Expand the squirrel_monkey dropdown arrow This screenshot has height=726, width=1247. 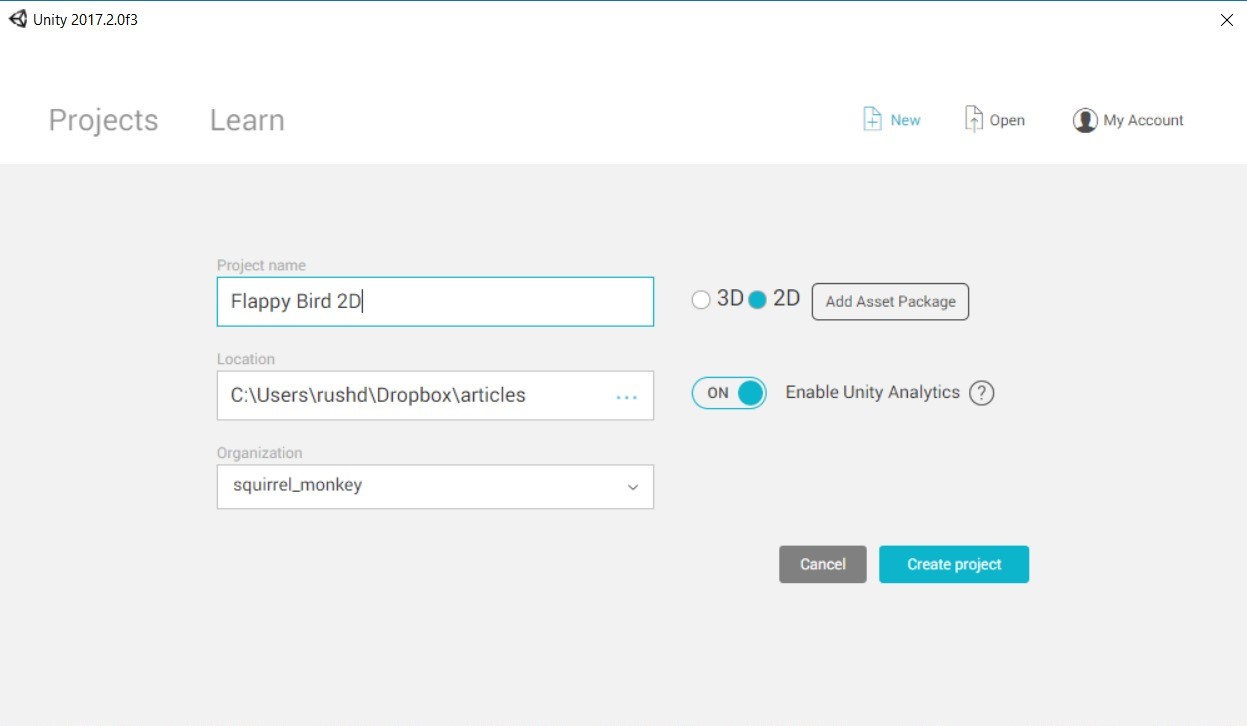click(632, 487)
